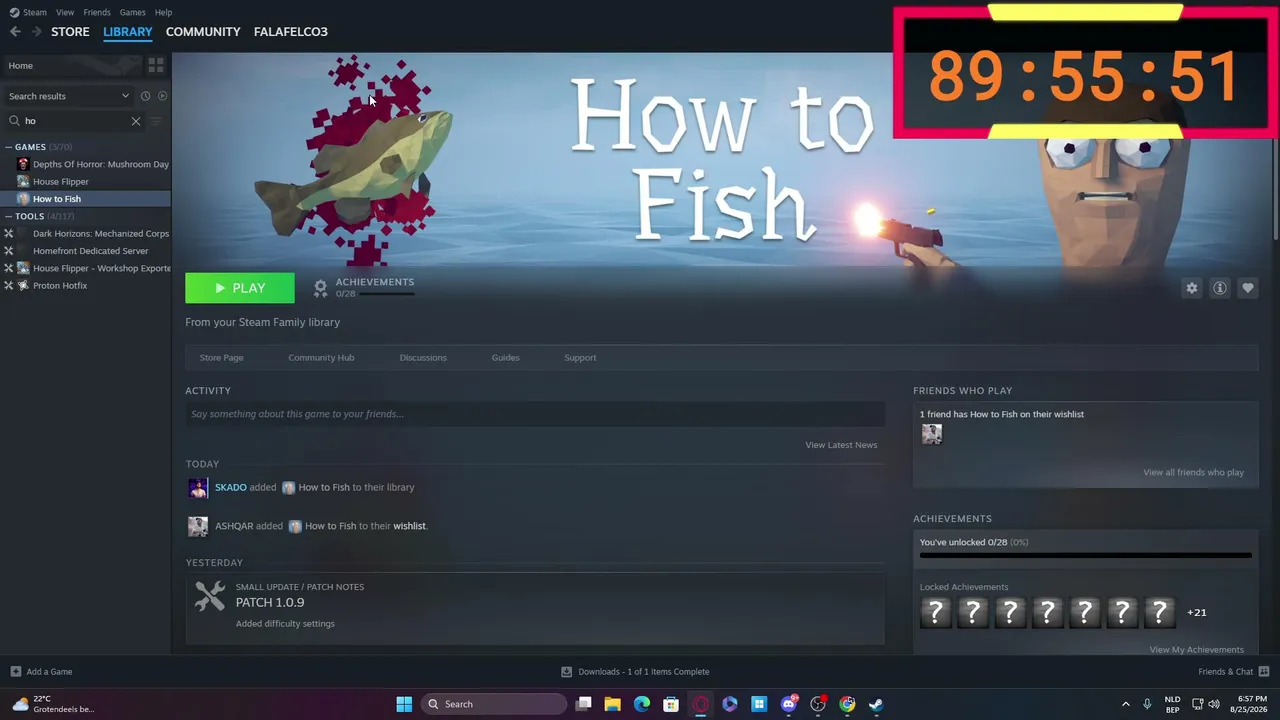1280x720 pixels.
Task: Select House Flipper in the games list
Action: click(60, 182)
